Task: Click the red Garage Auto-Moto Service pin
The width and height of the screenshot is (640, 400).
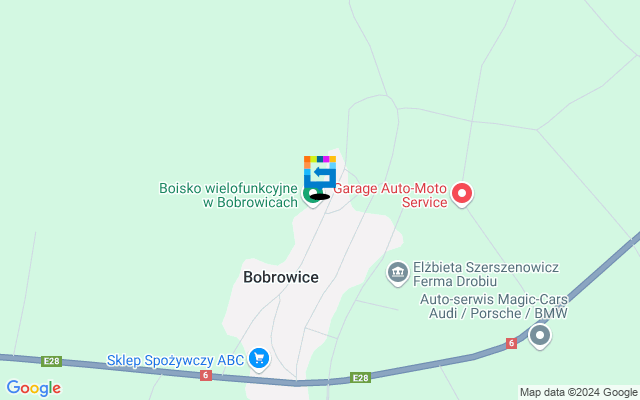Action: coord(462,194)
